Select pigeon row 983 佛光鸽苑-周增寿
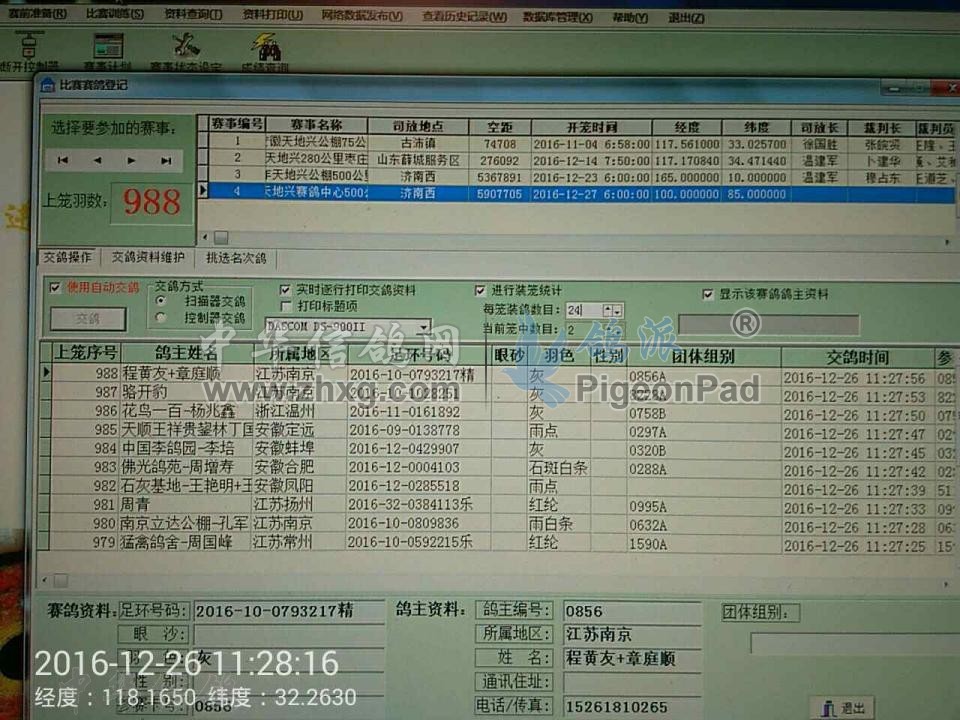The width and height of the screenshot is (960, 720). point(499,468)
